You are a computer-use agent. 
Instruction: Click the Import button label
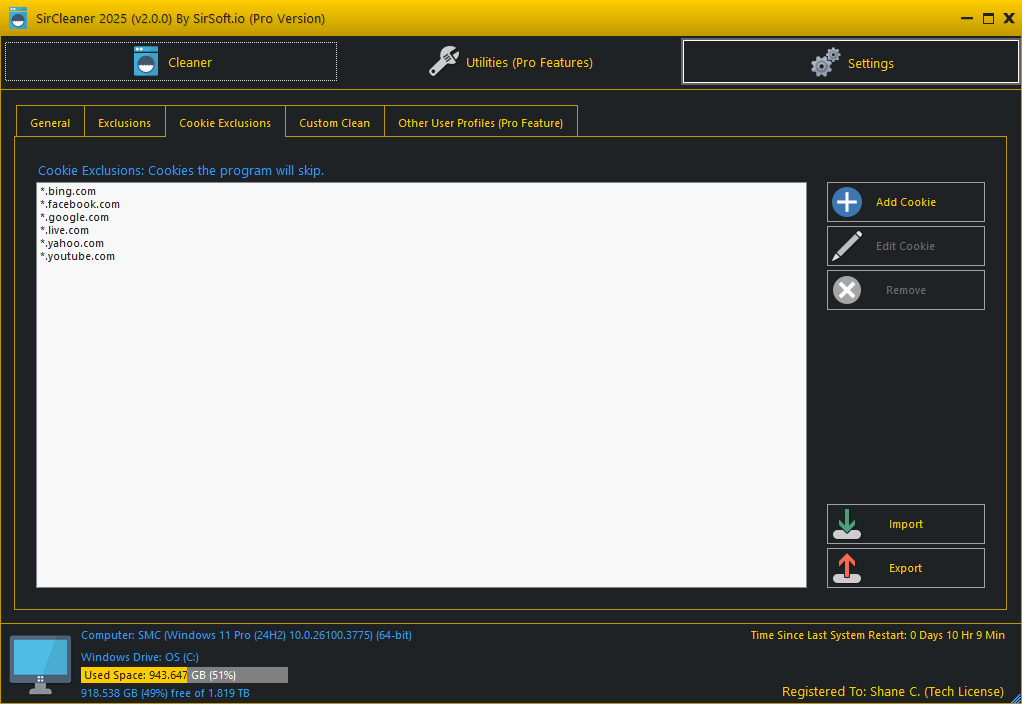coord(905,524)
